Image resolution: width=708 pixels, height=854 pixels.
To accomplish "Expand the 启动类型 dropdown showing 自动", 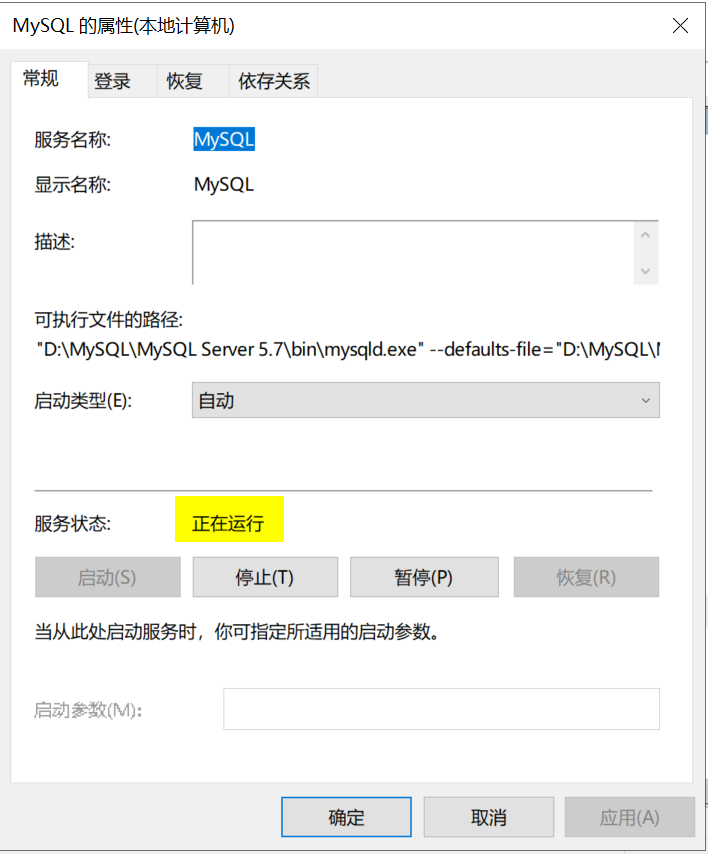I will pyautogui.click(x=425, y=401).
